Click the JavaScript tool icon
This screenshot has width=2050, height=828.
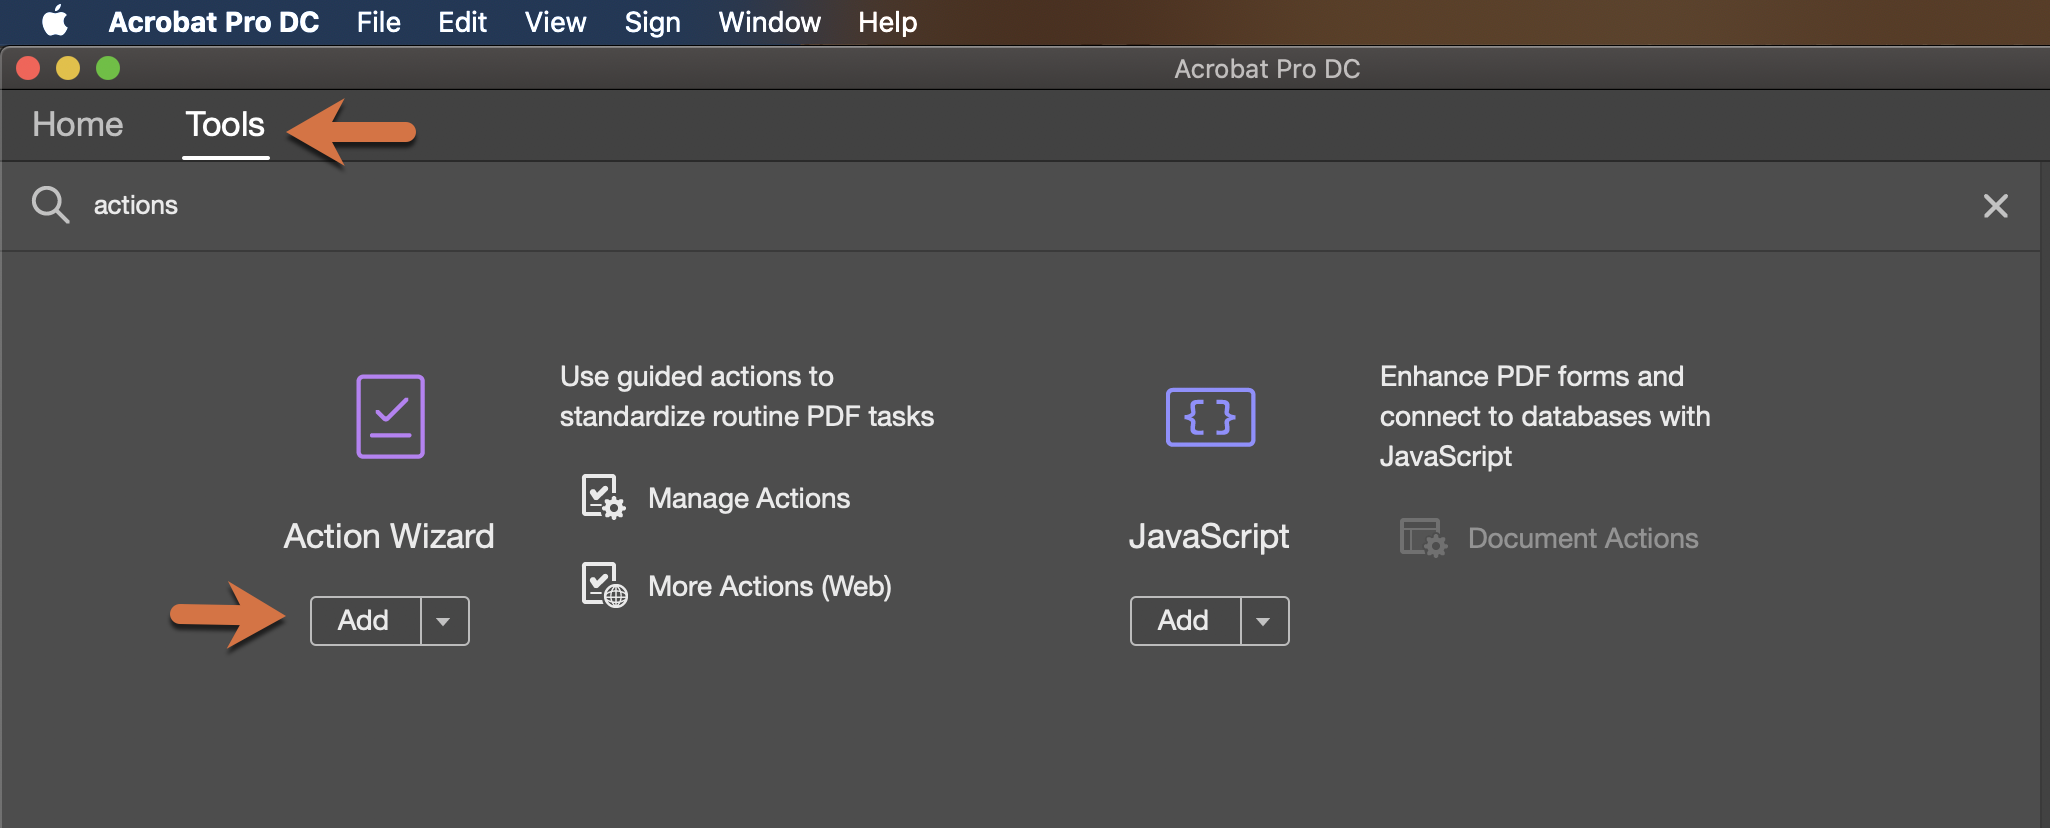[1210, 417]
